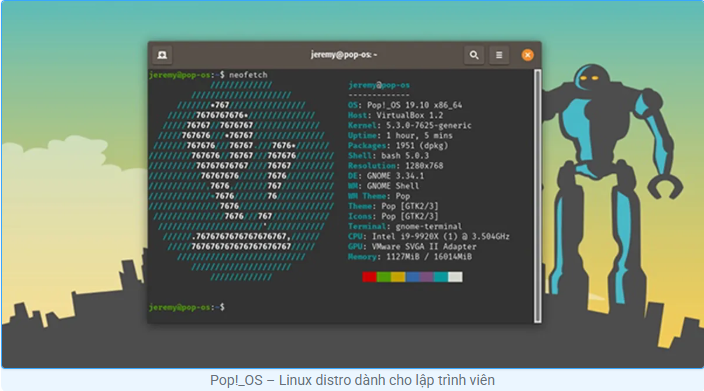Click the cyan jeremy@pop-os neofetch header
Screen dimensions: 704x391
pyautogui.click(x=379, y=85)
